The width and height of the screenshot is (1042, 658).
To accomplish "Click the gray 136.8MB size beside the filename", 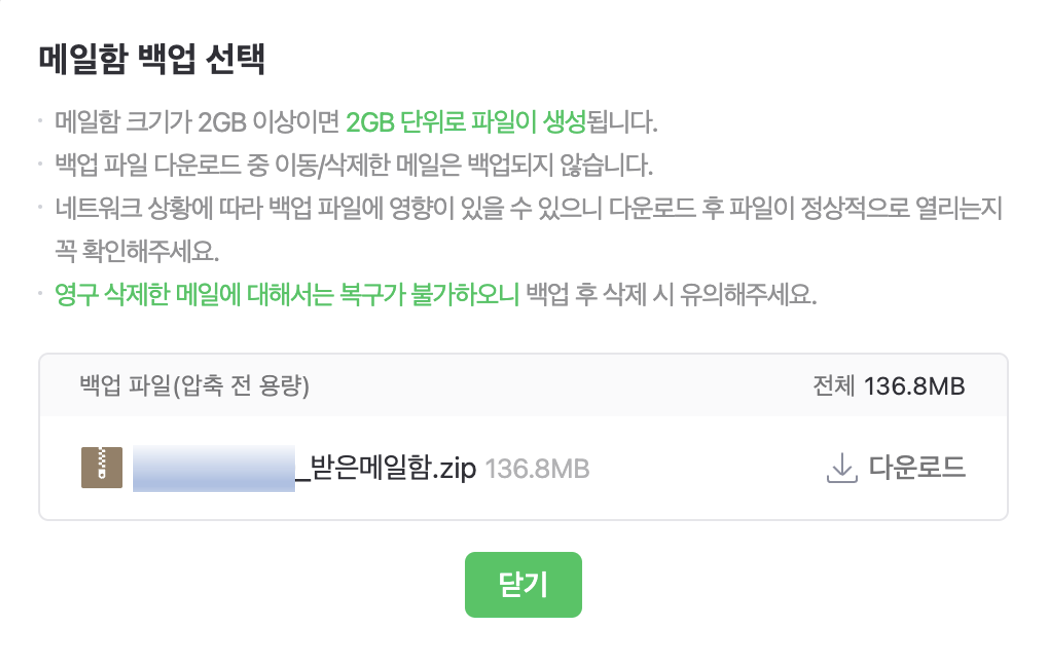I will click(x=537, y=469).
